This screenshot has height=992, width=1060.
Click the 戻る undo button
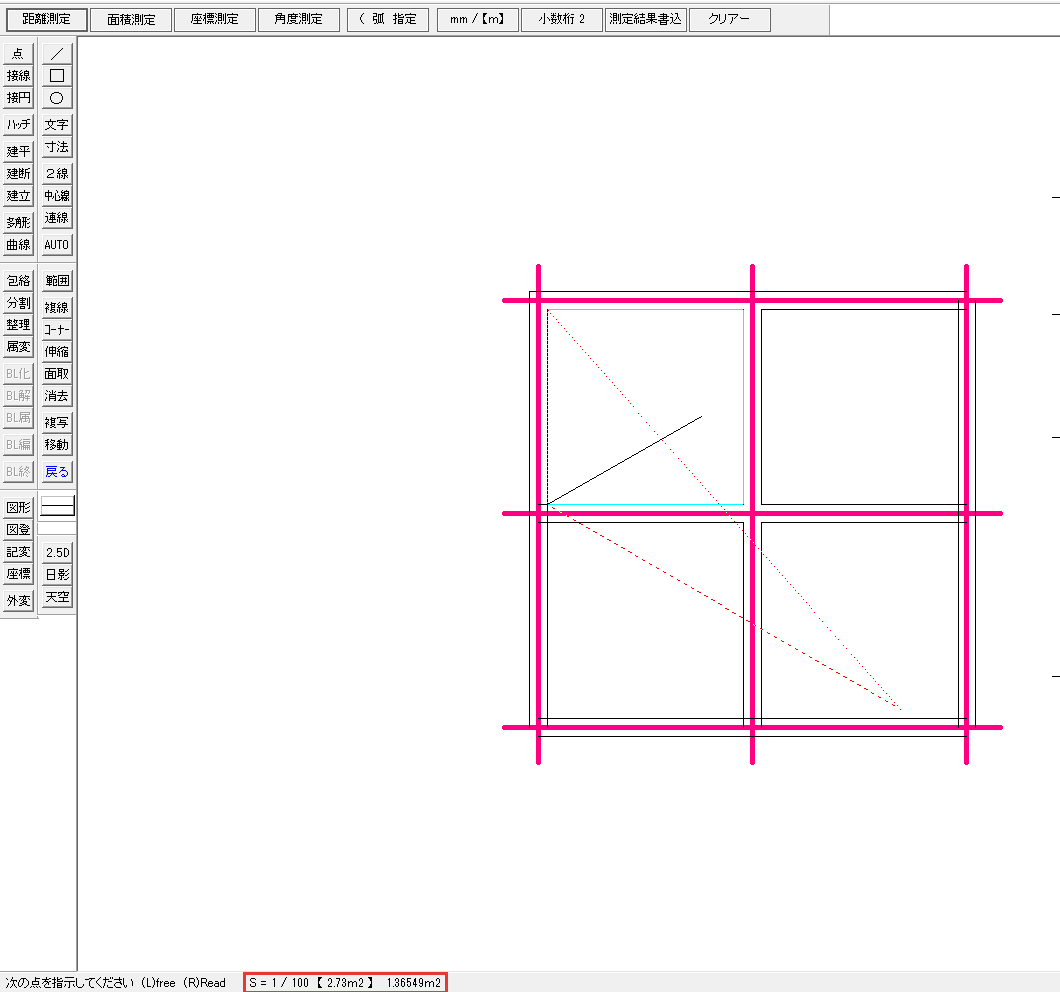pos(57,471)
